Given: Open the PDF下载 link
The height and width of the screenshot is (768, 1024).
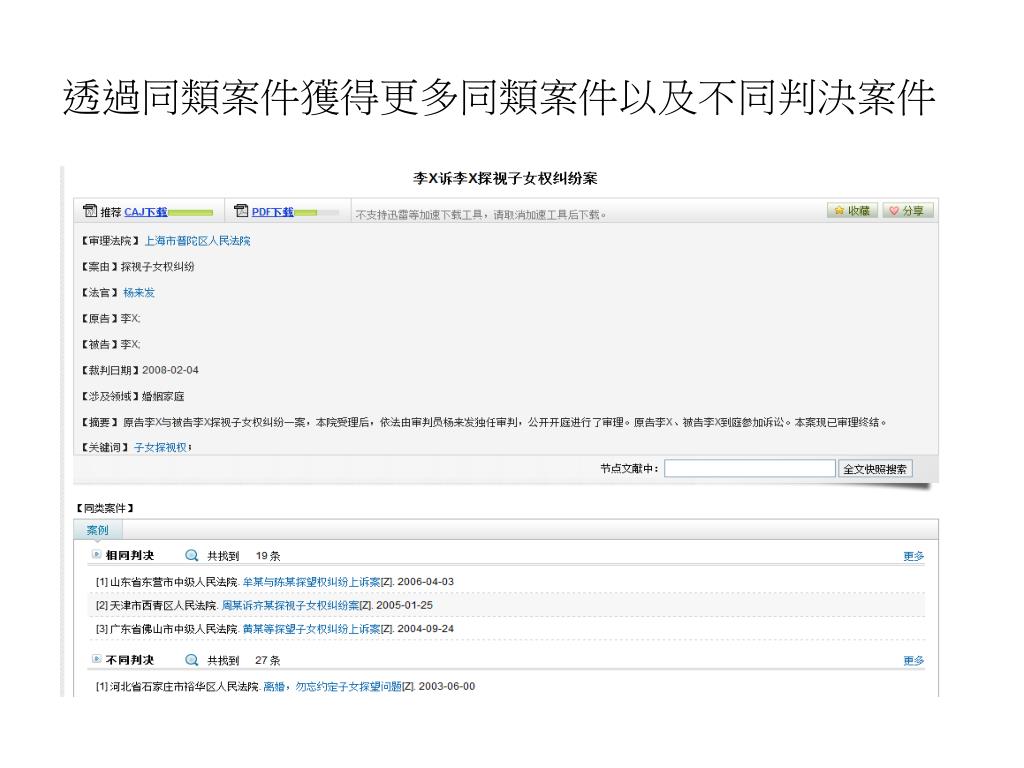Looking at the screenshot, I should [272, 212].
